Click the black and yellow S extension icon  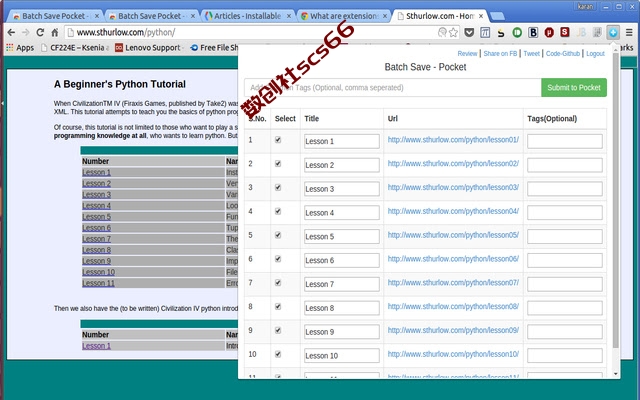[x=501, y=32]
